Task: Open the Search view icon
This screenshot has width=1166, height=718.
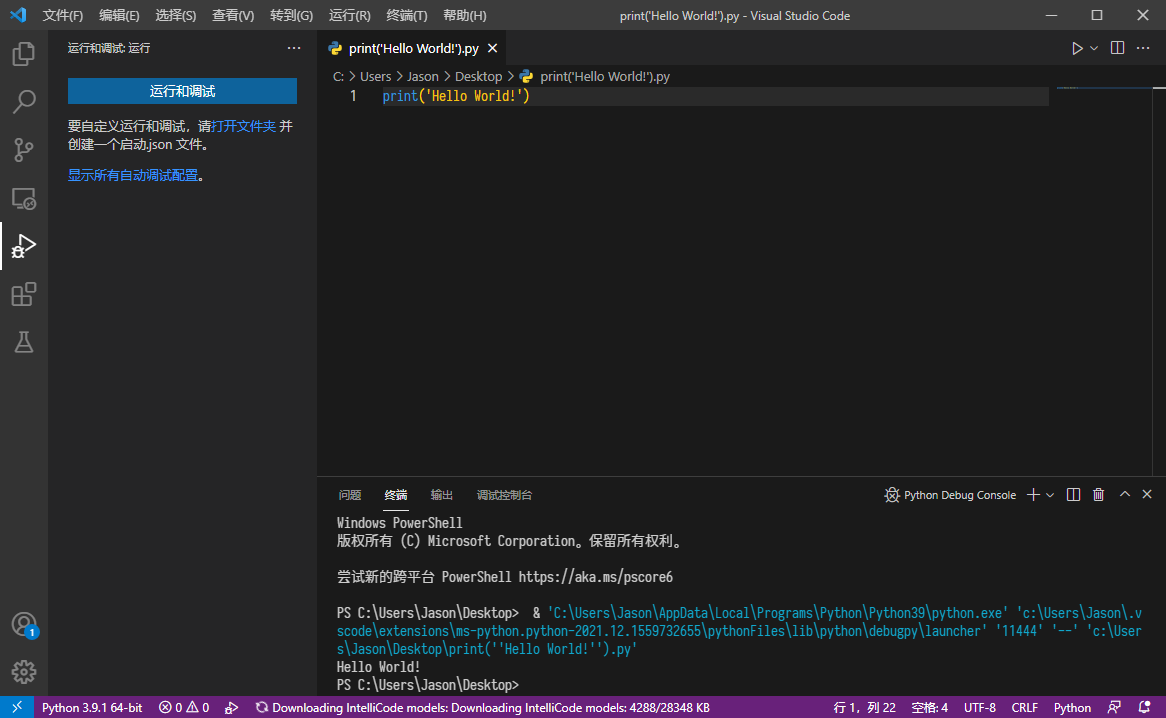Action: tap(23, 101)
